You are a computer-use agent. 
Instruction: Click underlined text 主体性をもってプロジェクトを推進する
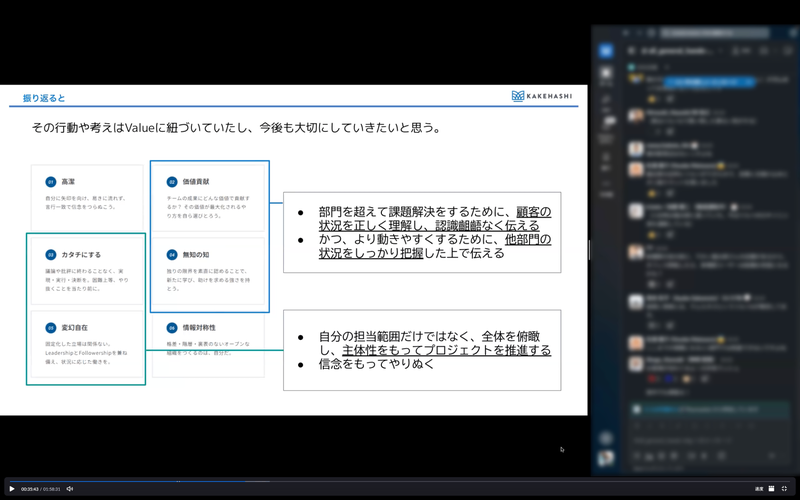(446, 350)
